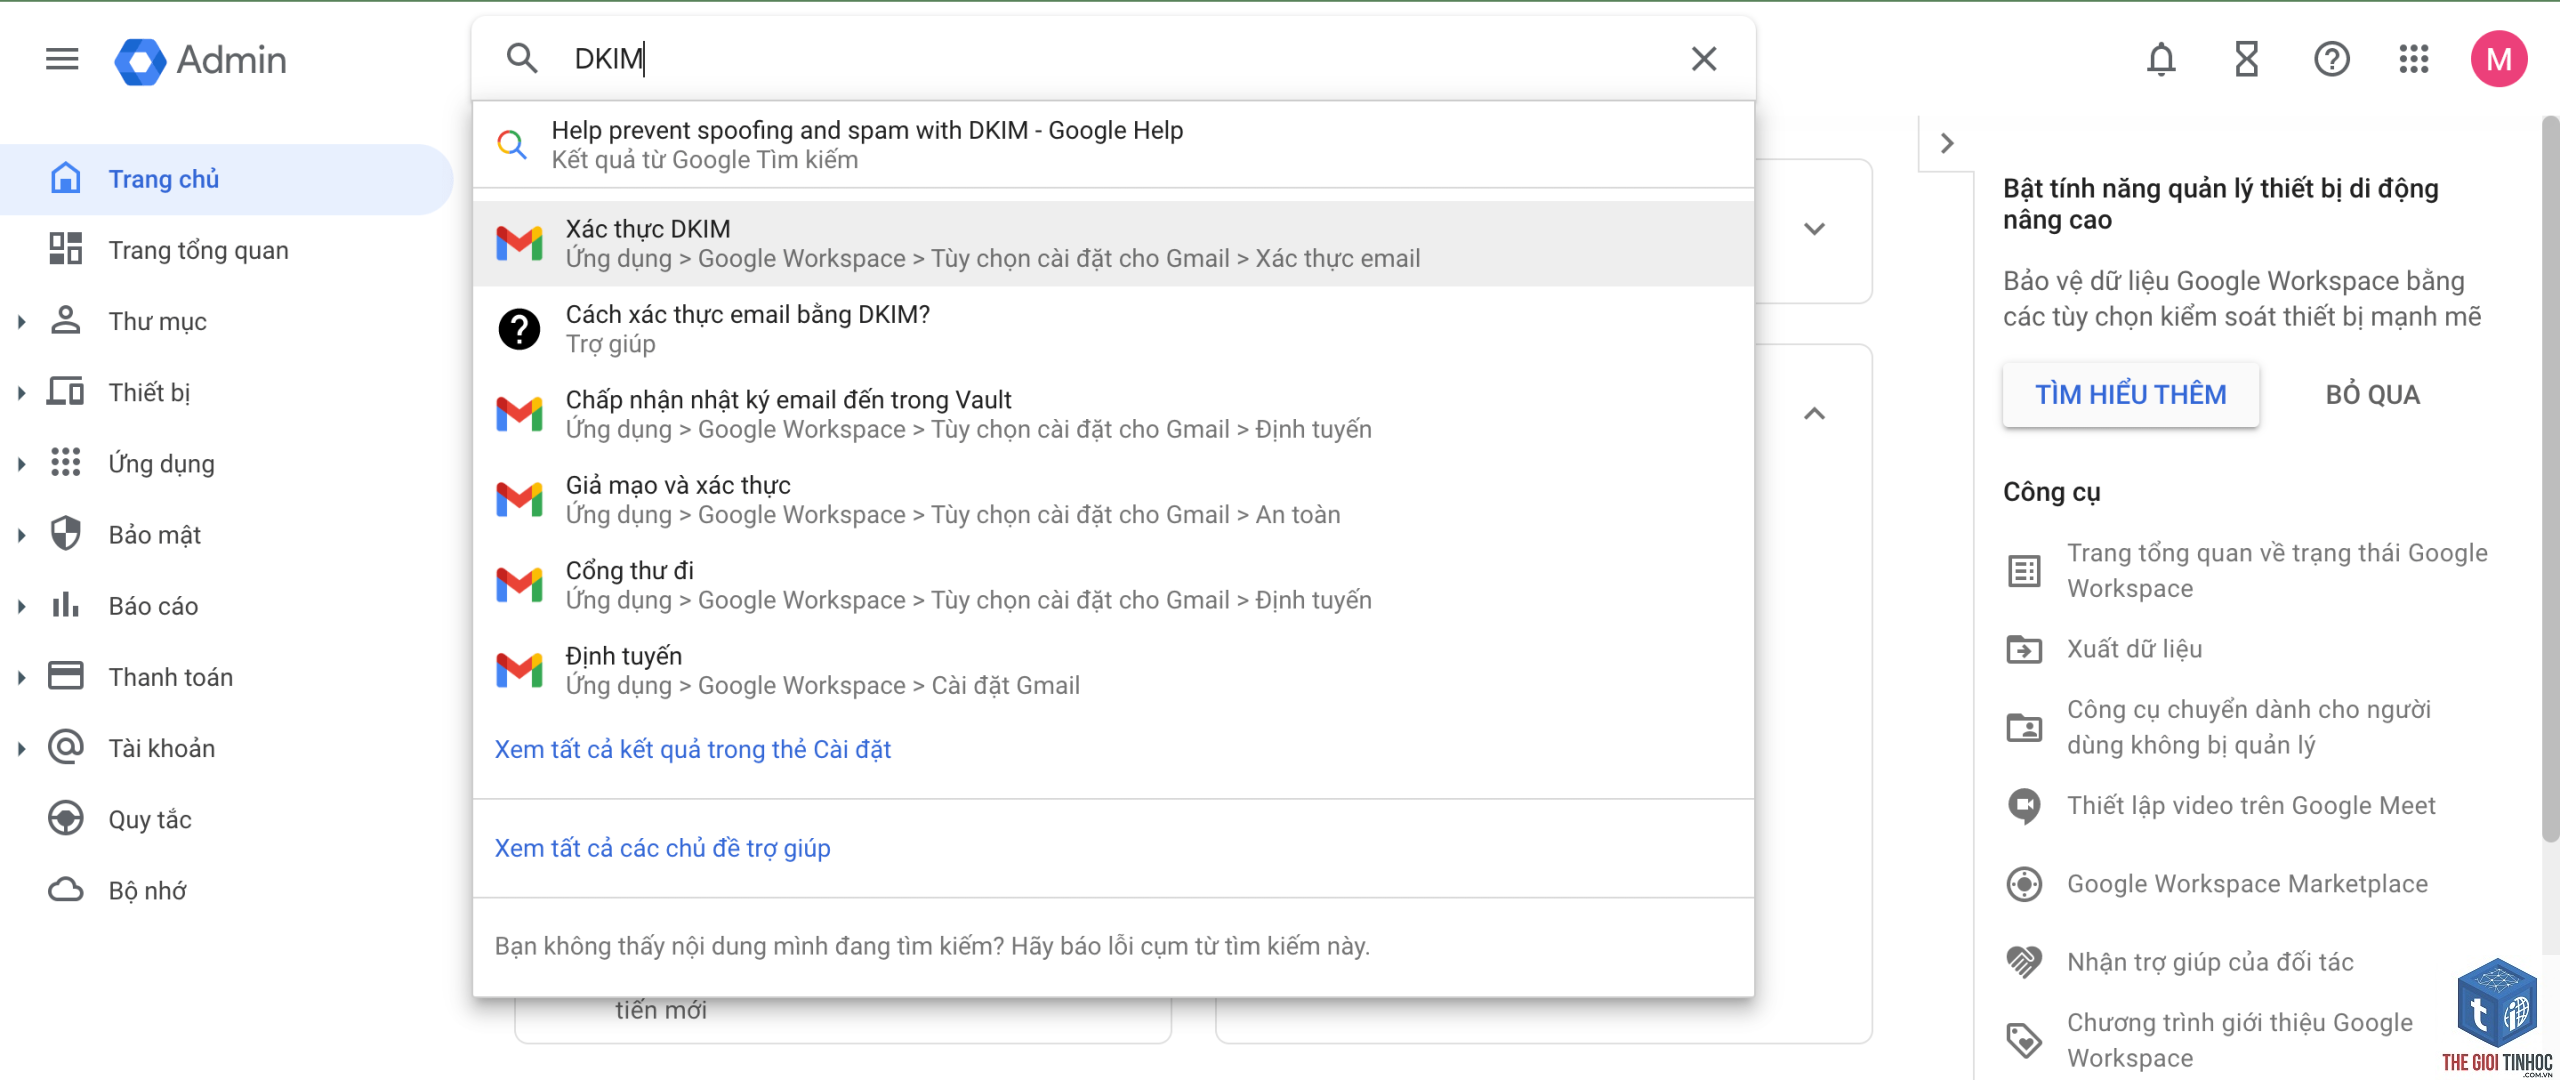Click the Thư mục person icon

click(x=66, y=320)
